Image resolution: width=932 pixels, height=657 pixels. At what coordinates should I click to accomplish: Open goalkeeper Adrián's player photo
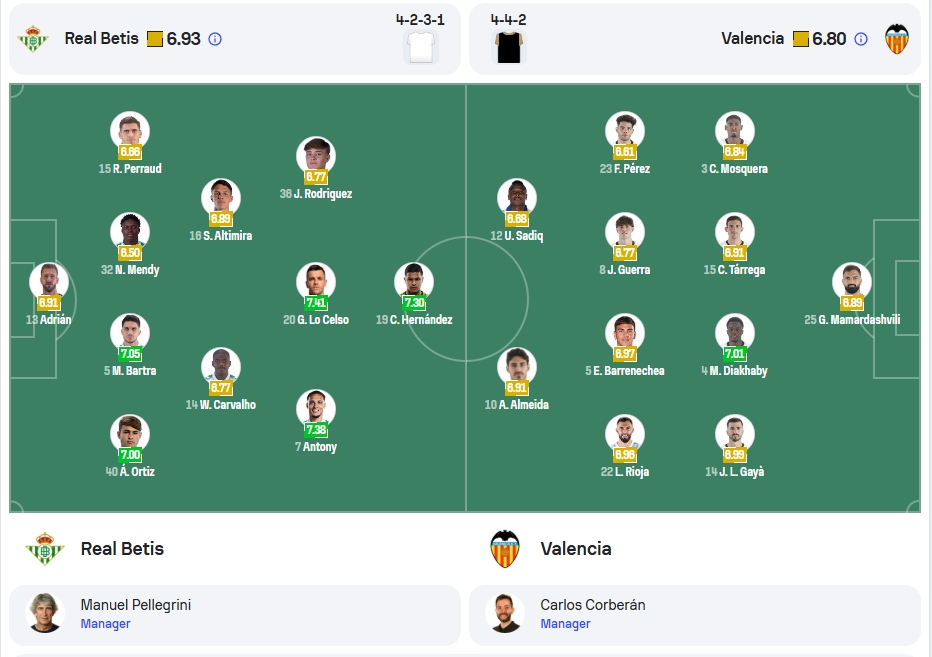(x=49, y=282)
